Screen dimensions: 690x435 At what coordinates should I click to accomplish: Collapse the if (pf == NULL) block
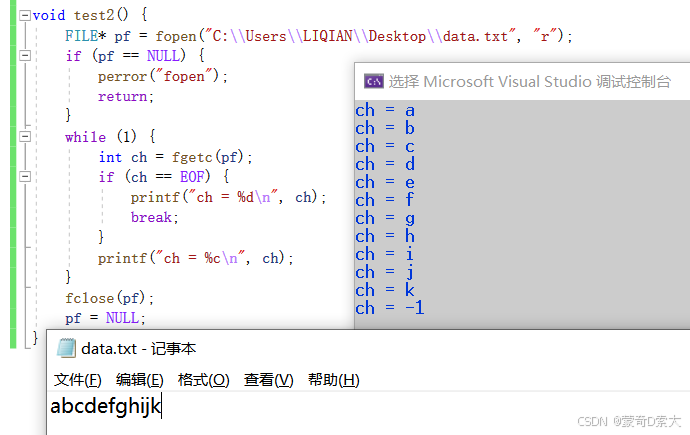(25, 55)
